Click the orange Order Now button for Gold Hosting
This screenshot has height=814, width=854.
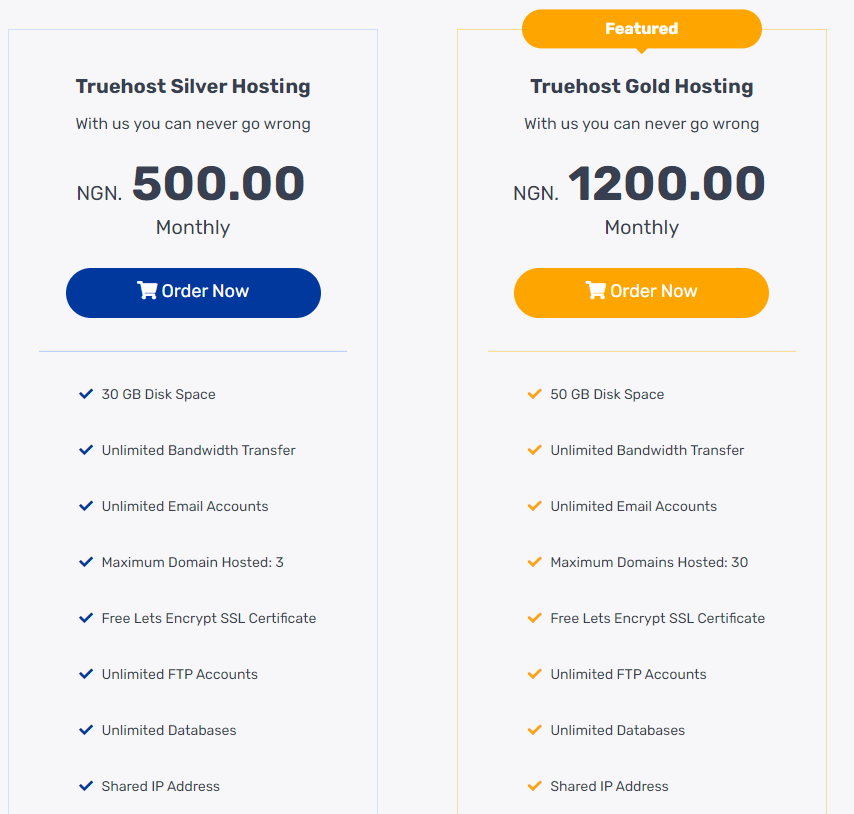click(x=642, y=293)
